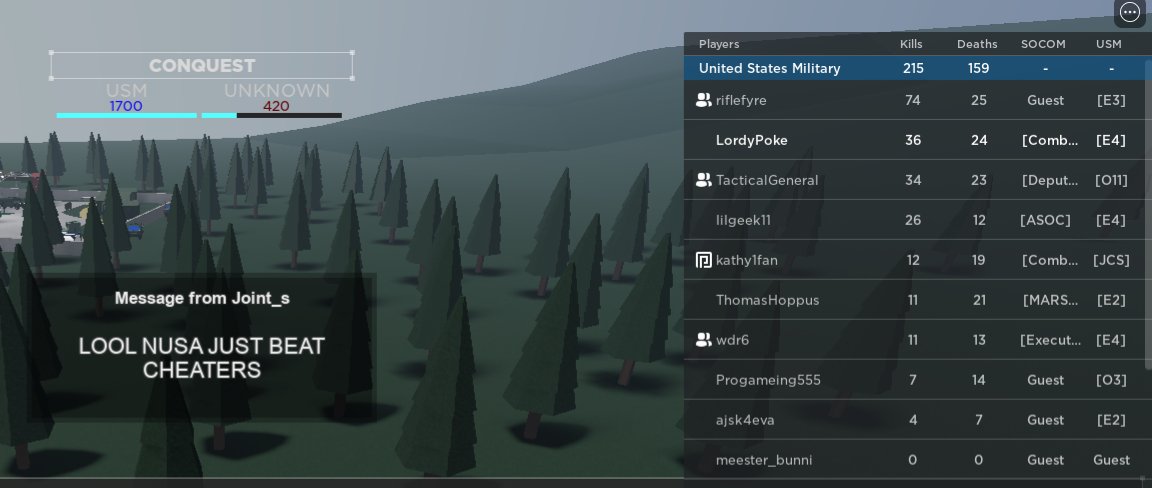The image size is (1152, 488).
Task: Click the friend icon beside wdr6
Action: tap(703, 340)
